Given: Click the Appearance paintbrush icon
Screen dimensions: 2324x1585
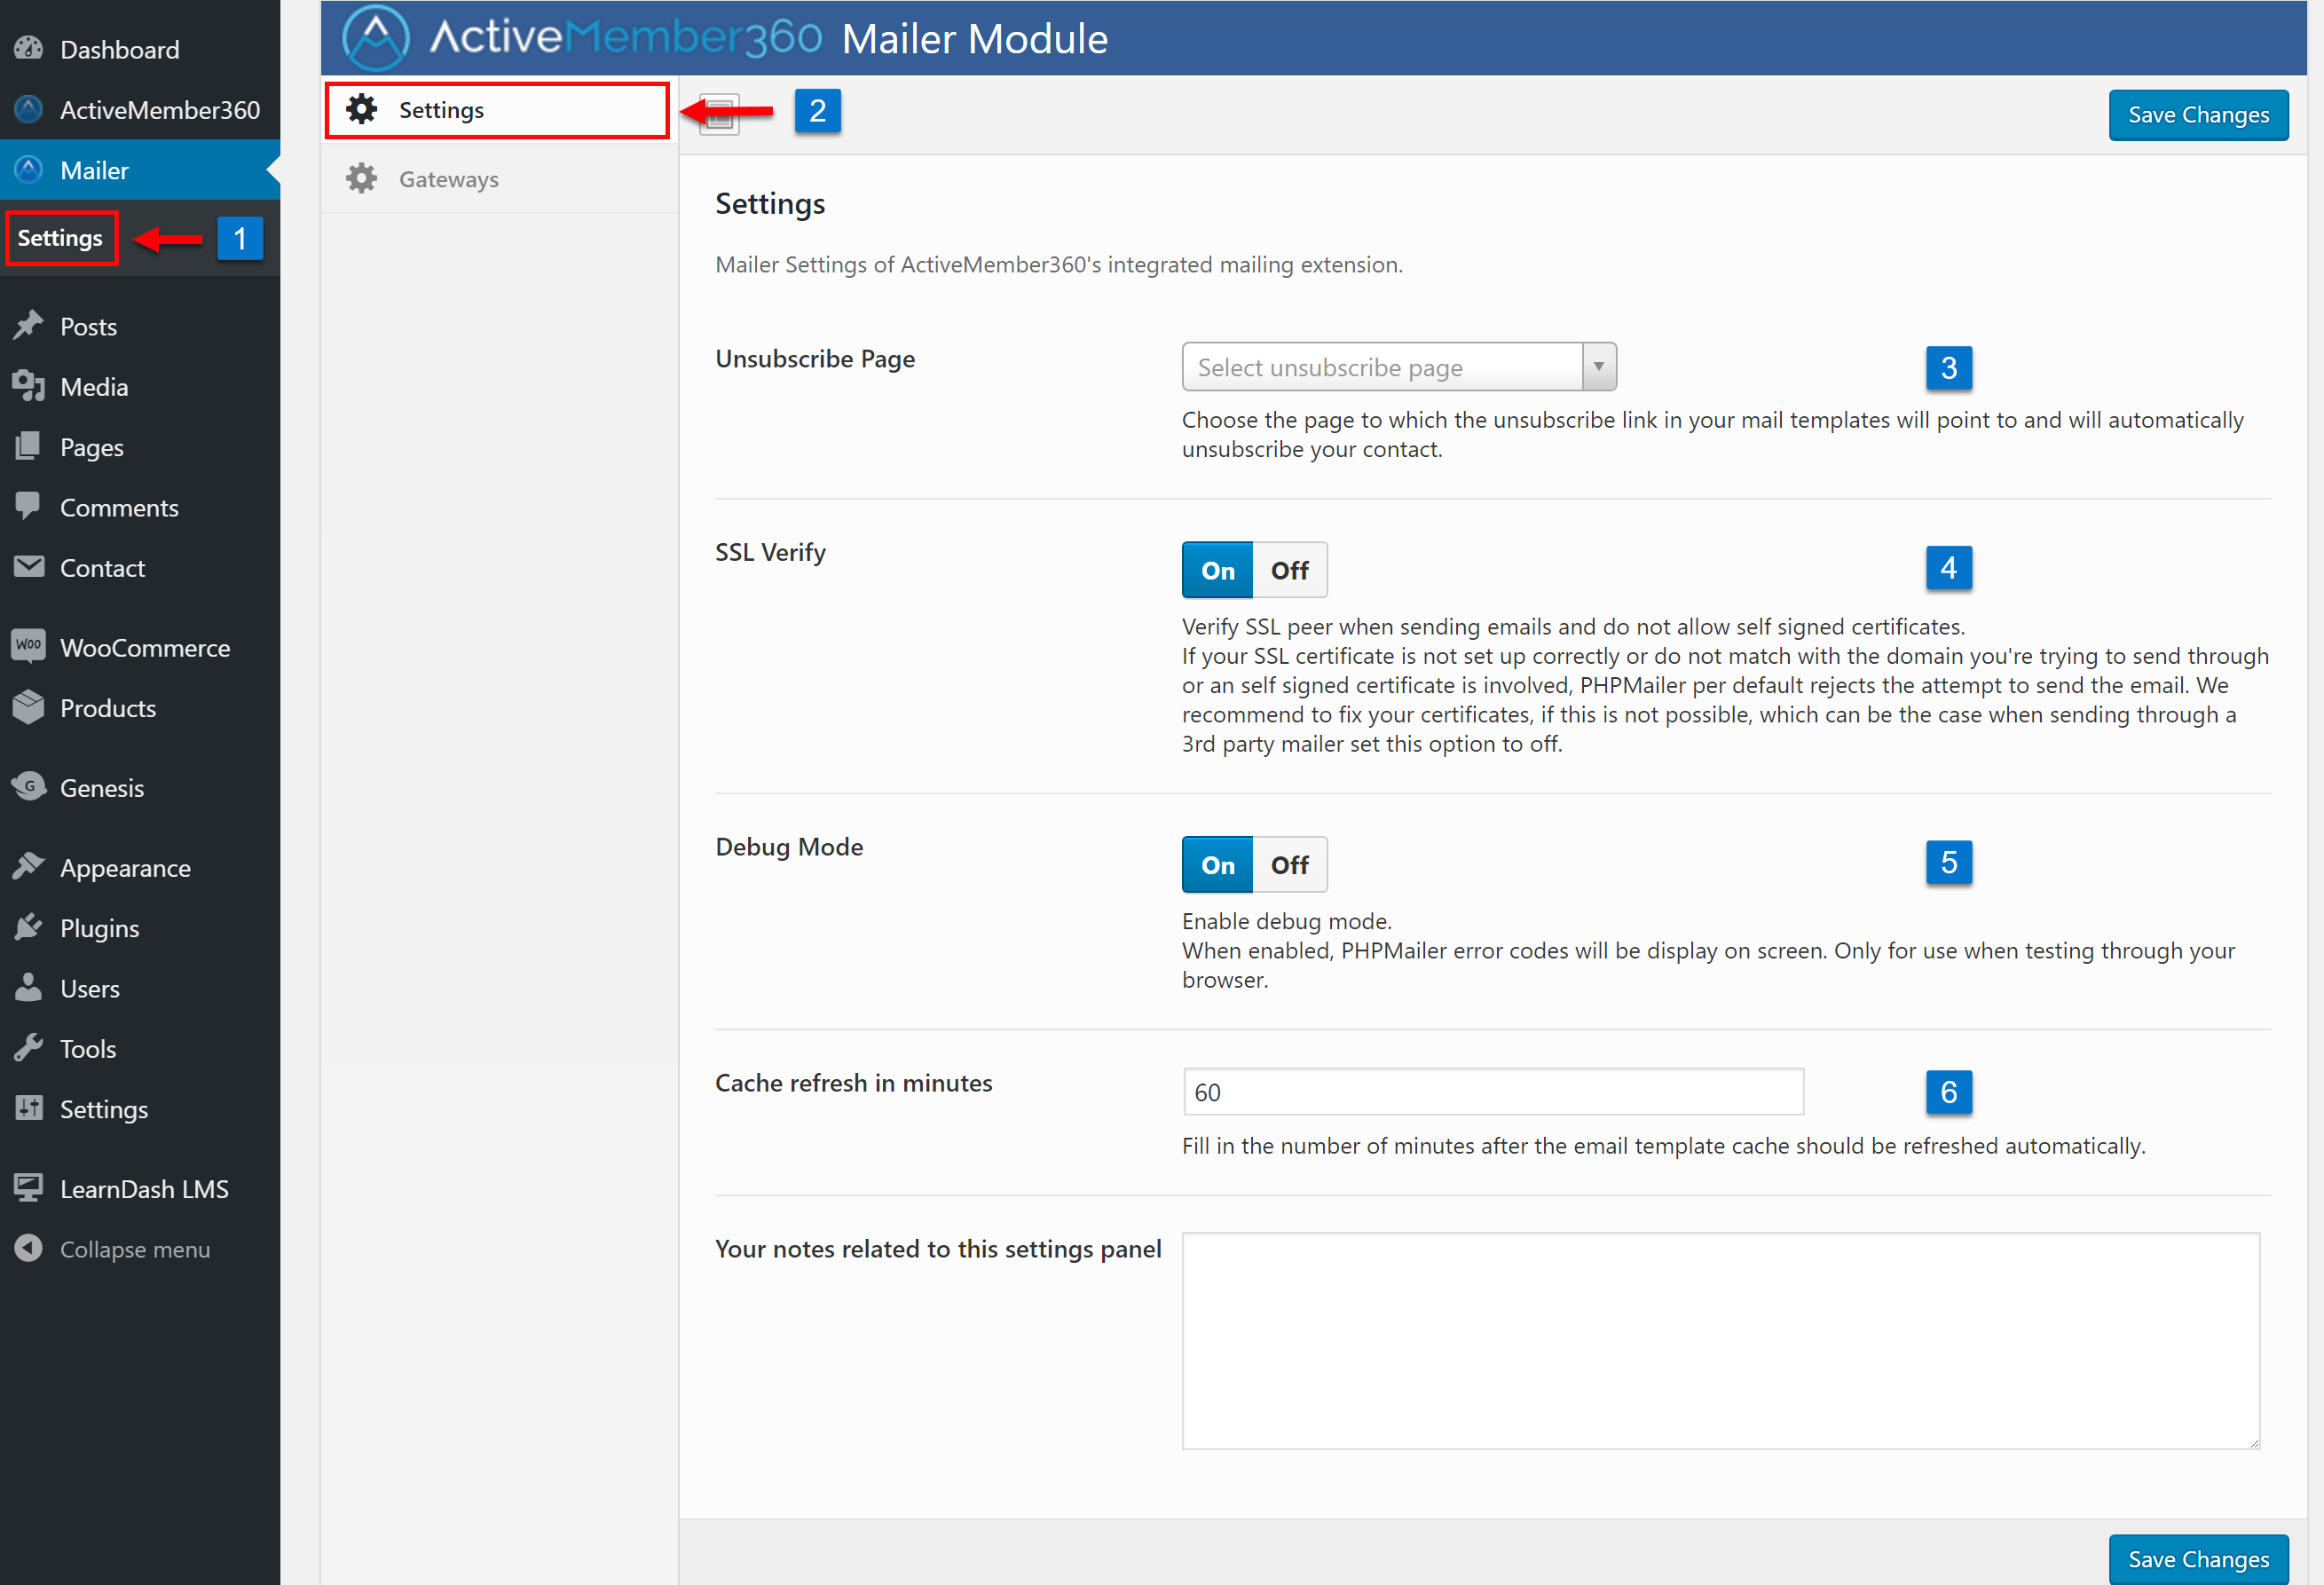Looking at the screenshot, I should coord(29,866).
